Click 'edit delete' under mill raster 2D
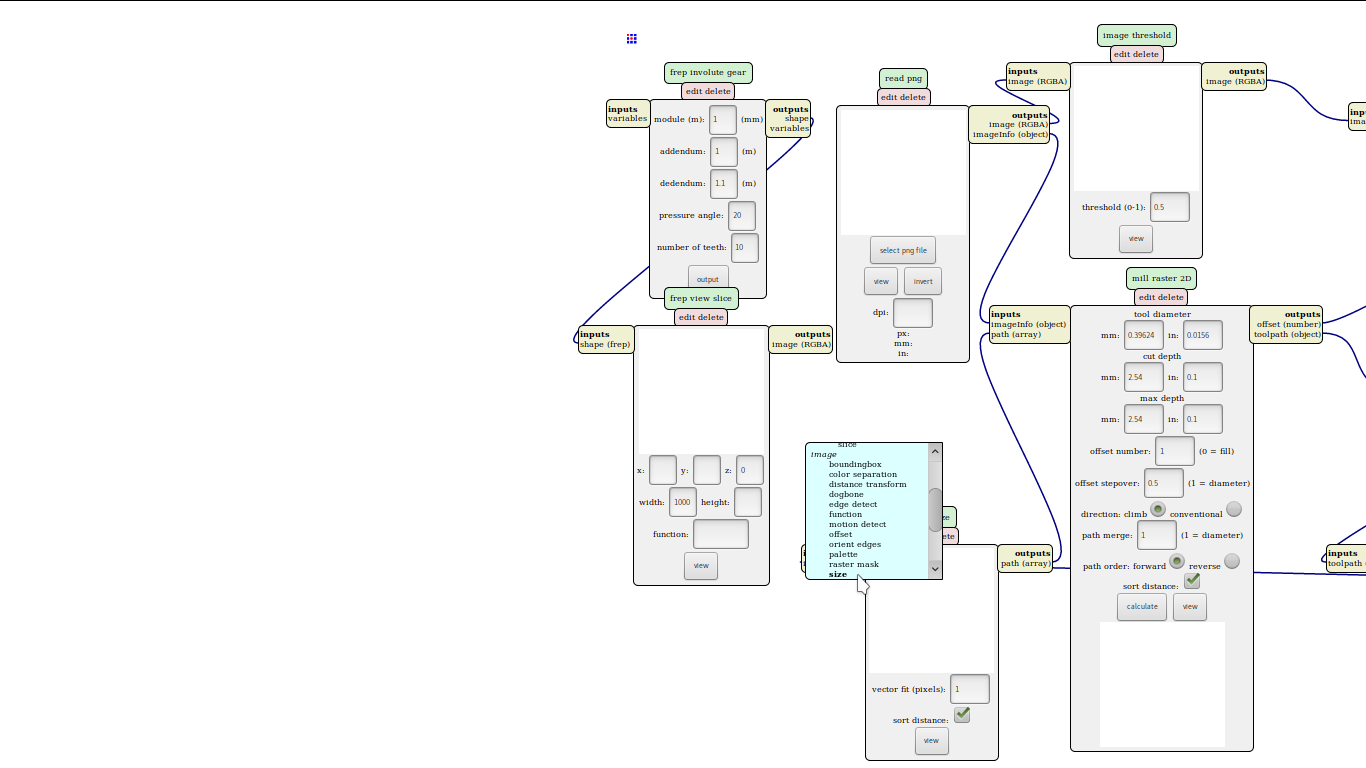 point(1161,297)
